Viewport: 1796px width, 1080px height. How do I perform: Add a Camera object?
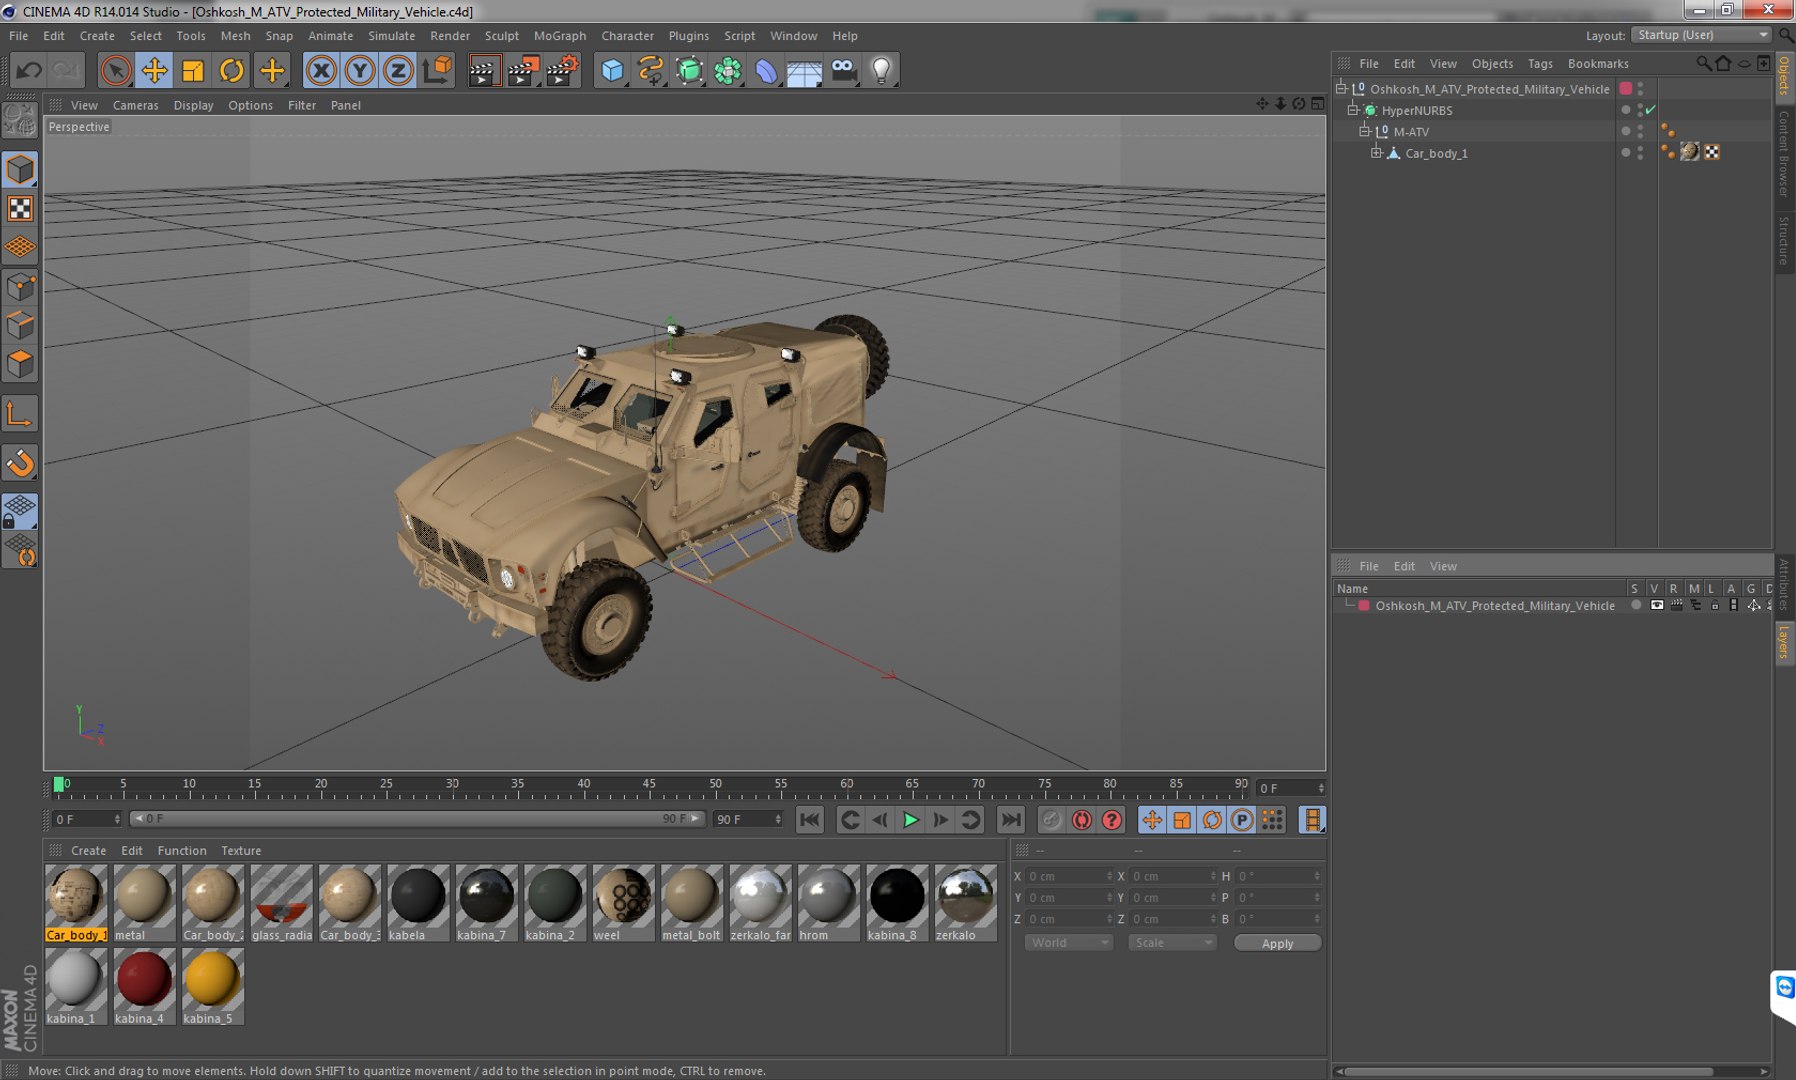tap(844, 70)
